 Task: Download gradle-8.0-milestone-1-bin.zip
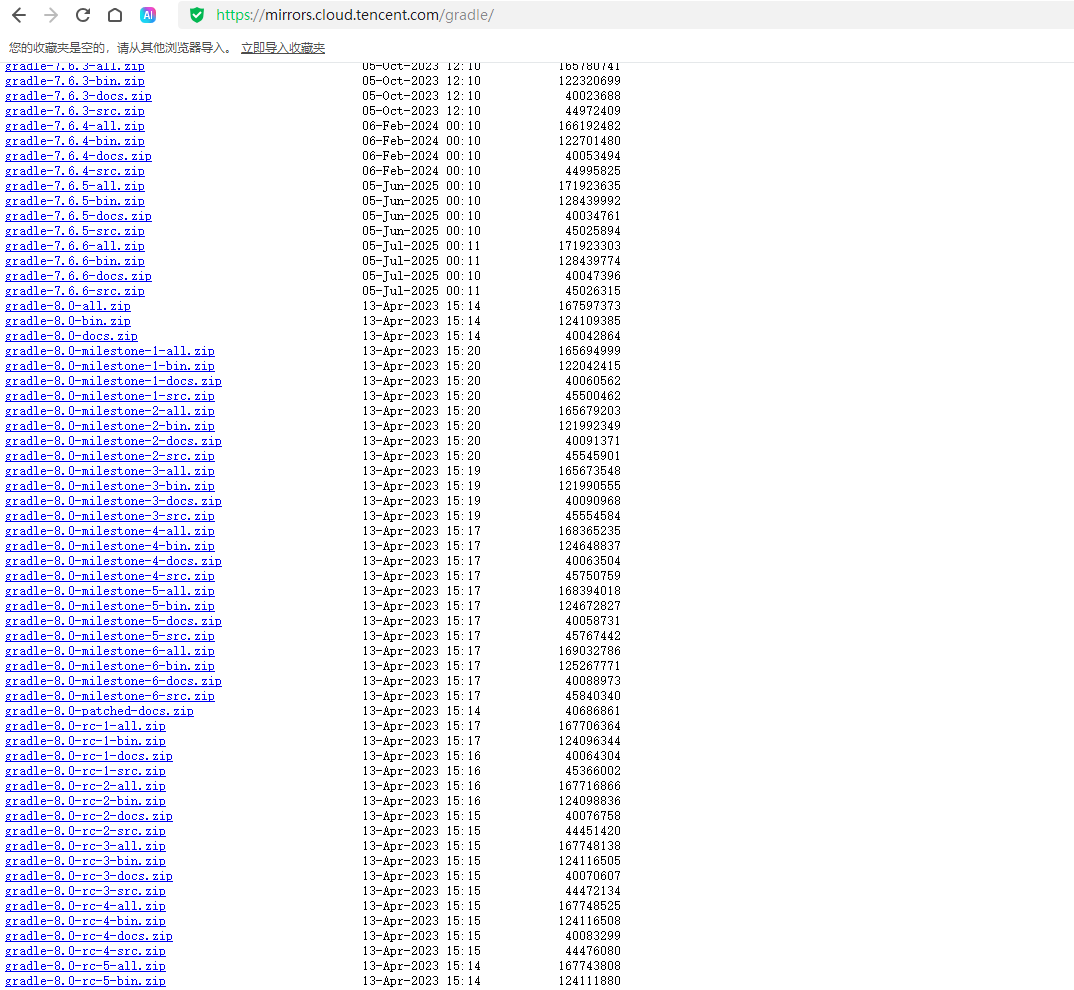(x=110, y=367)
